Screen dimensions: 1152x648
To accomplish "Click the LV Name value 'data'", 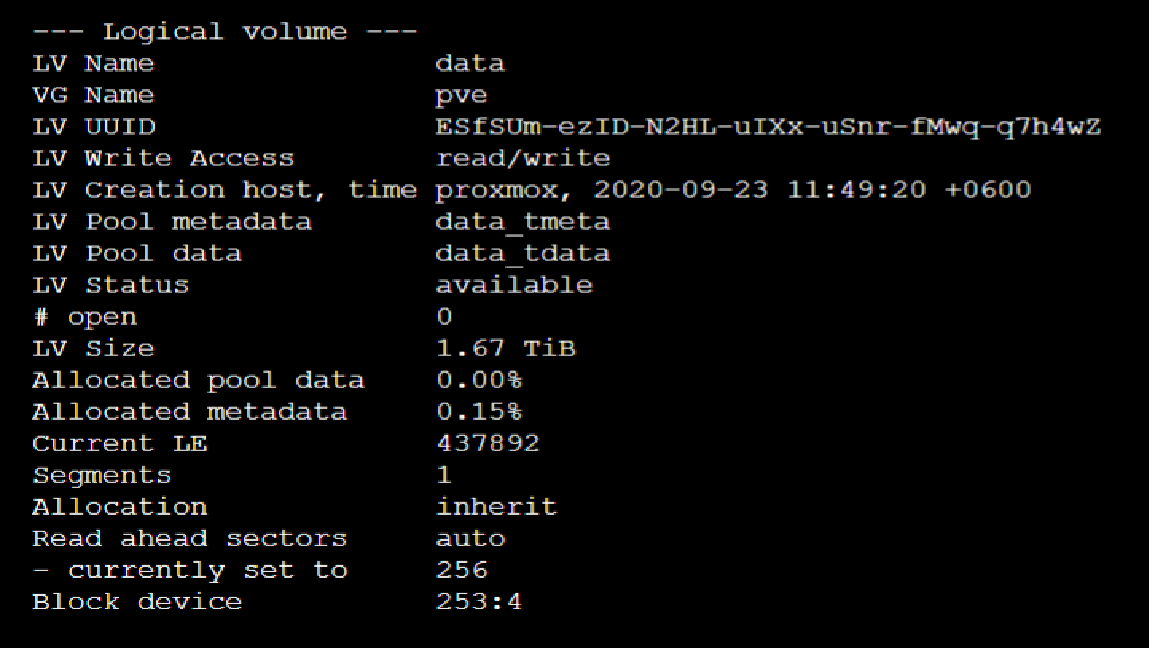I will click(470, 63).
